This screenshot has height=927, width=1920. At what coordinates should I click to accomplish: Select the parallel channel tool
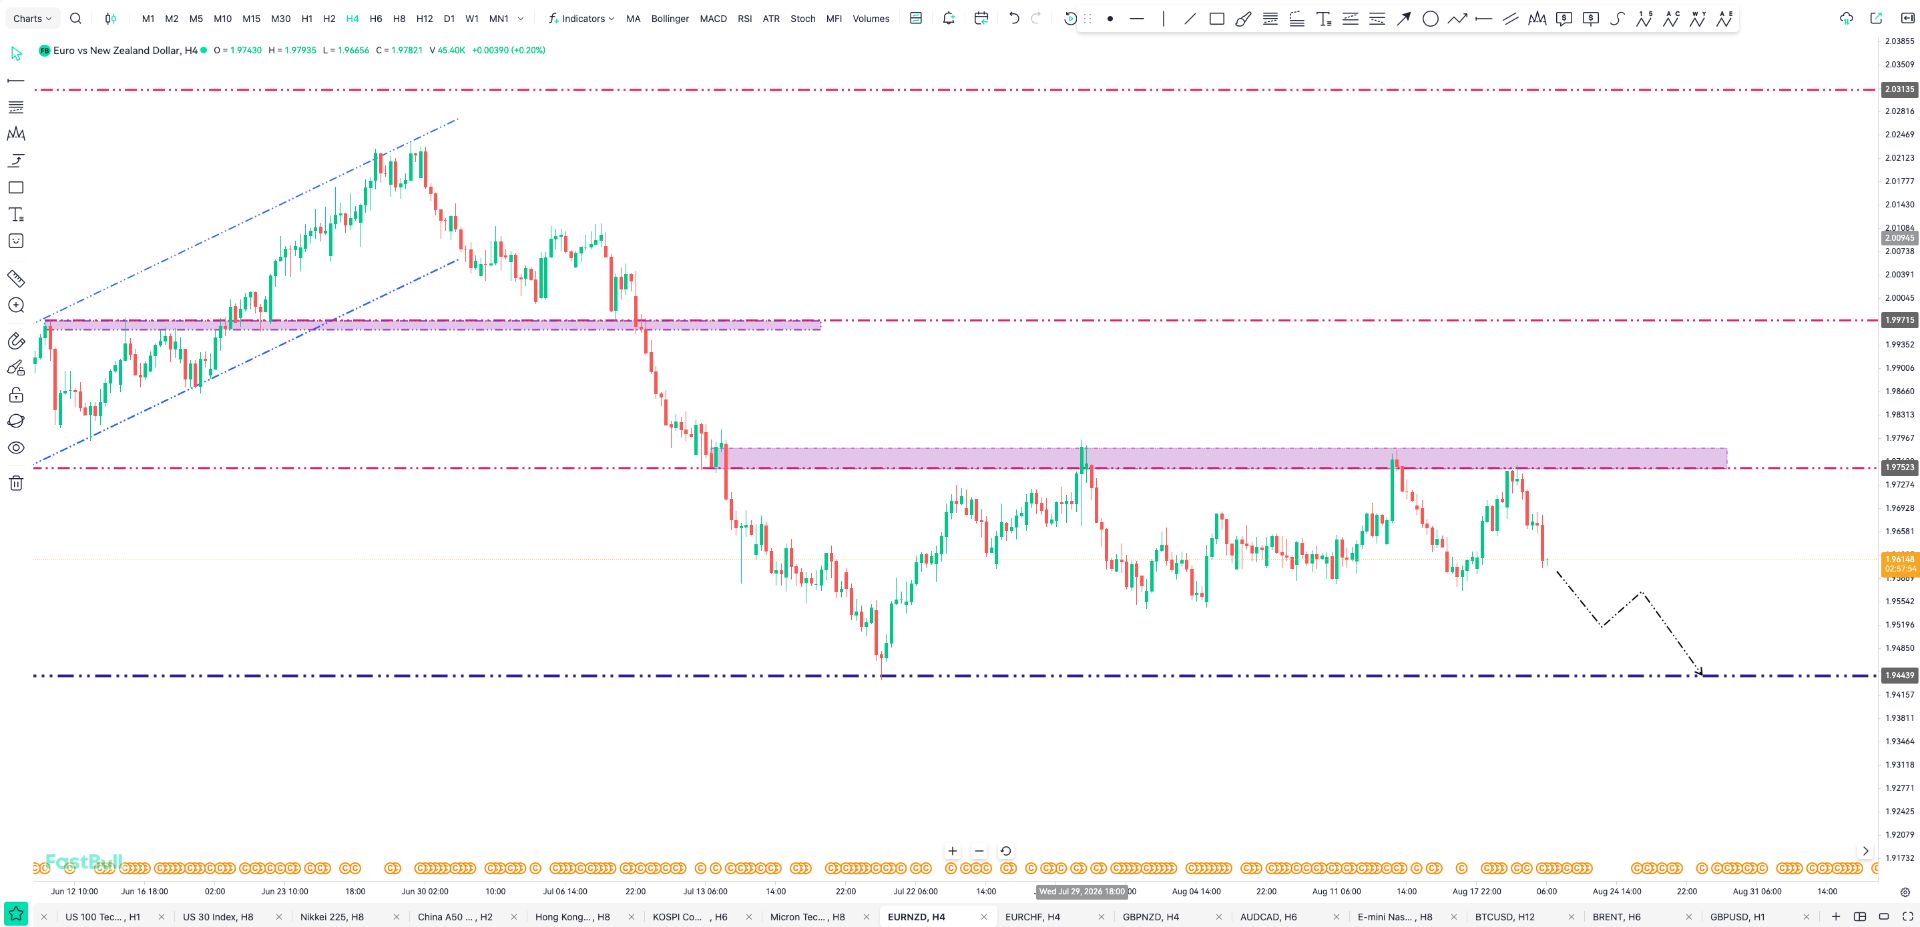1511,18
